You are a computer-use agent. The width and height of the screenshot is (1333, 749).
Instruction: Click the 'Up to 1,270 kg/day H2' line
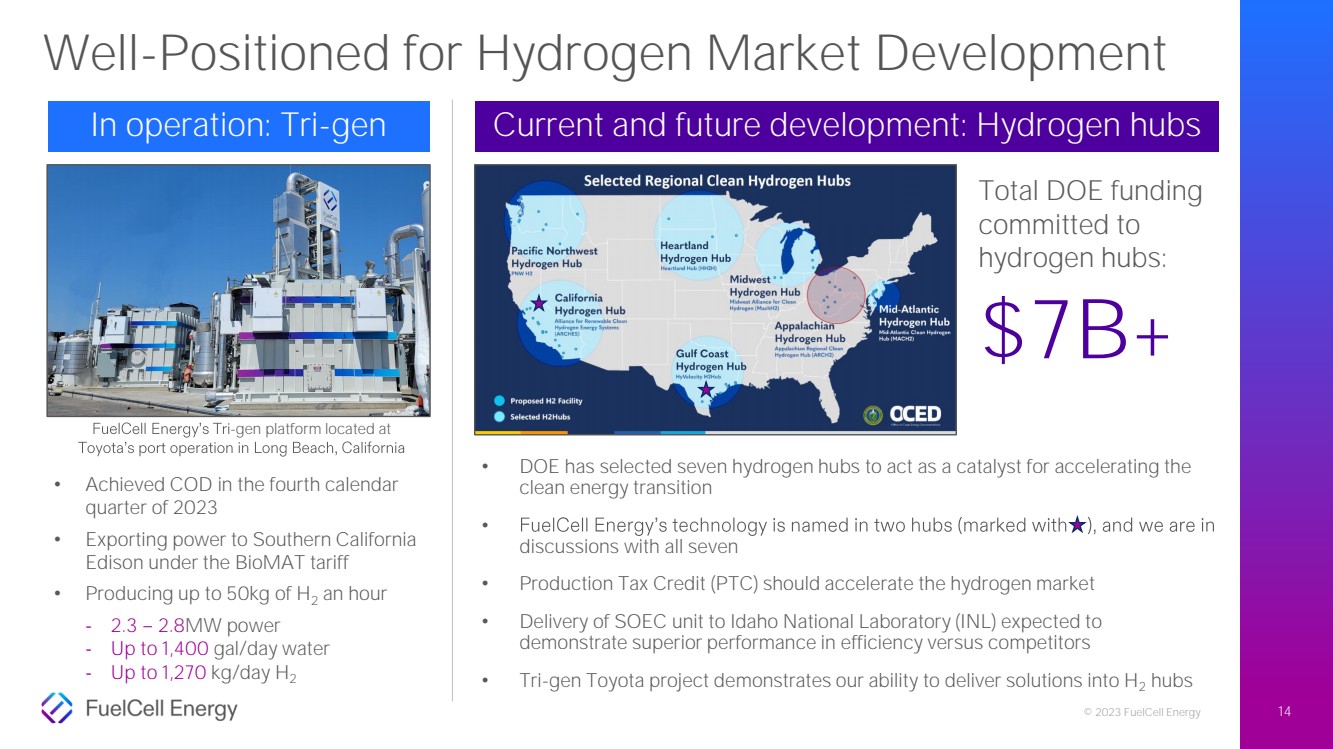203,673
